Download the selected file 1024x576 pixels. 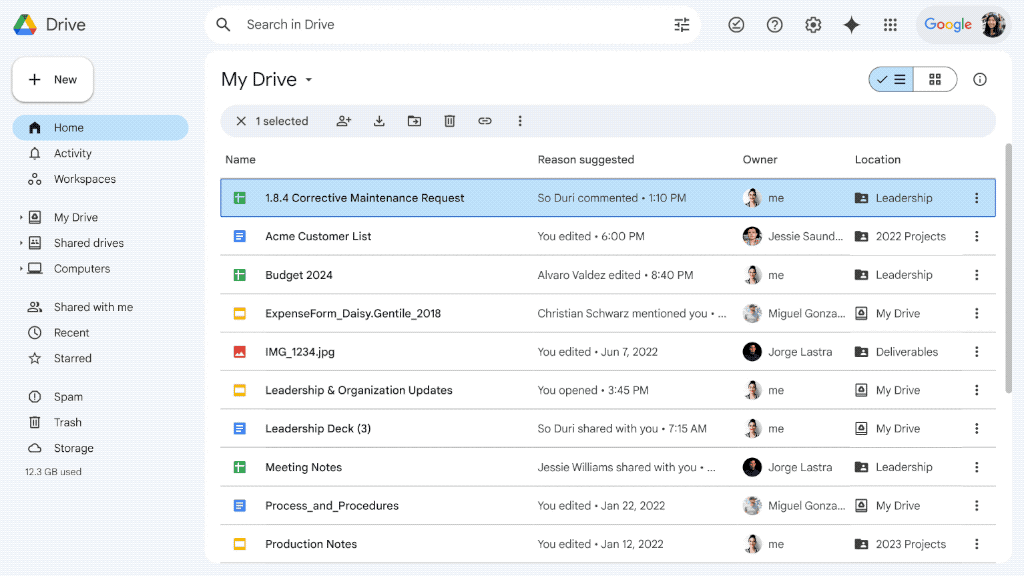(379, 120)
